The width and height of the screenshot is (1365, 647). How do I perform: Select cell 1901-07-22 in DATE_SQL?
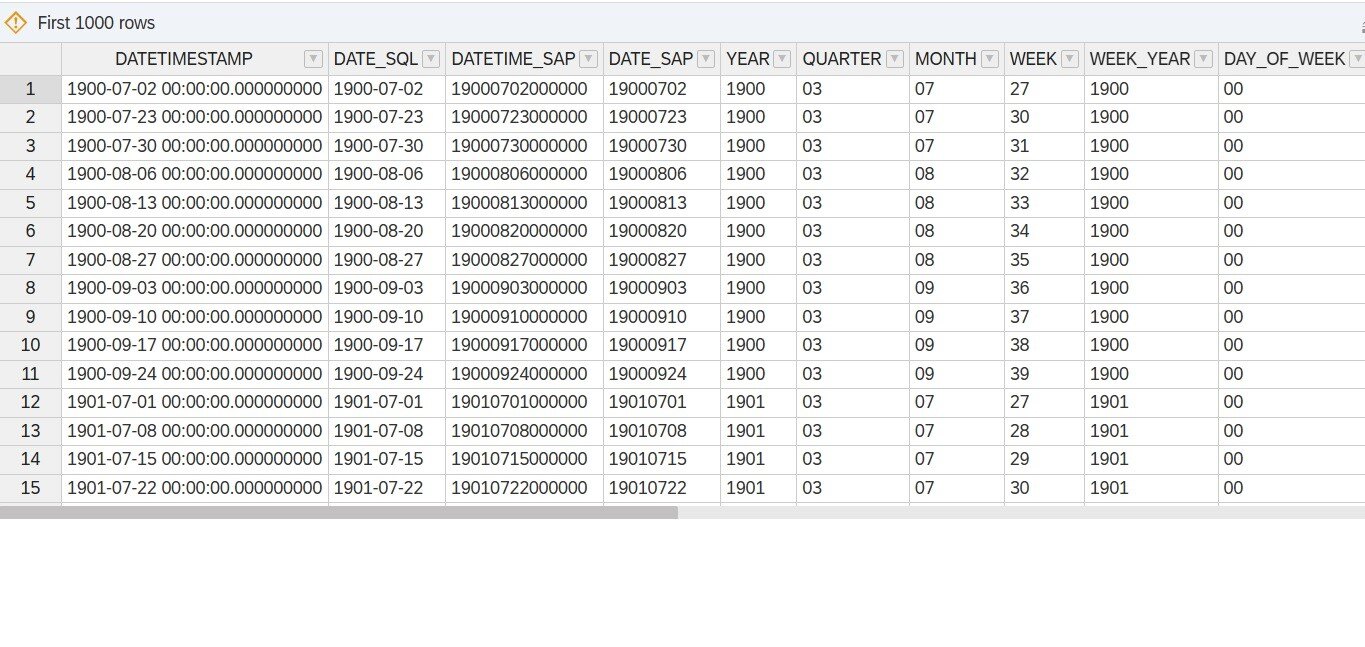387,488
